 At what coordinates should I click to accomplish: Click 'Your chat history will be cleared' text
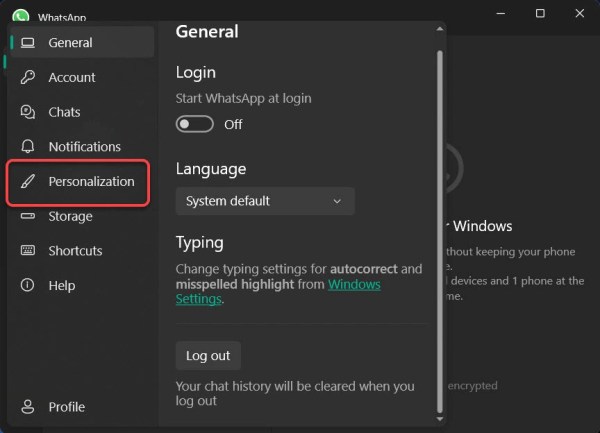295,394
